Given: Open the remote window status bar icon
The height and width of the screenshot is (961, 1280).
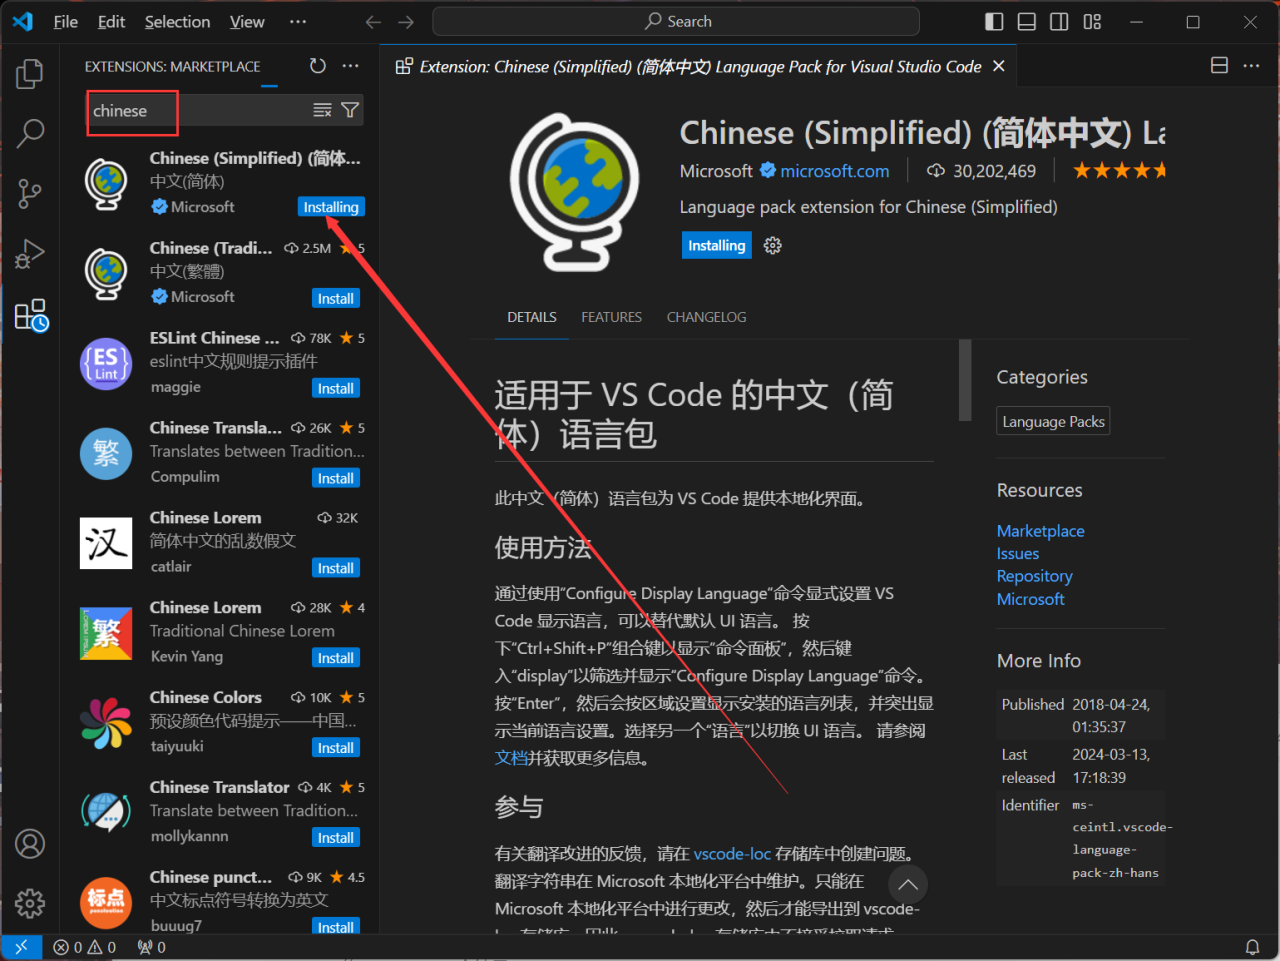Looking at the screenshot, I should [x=21, y=947].
